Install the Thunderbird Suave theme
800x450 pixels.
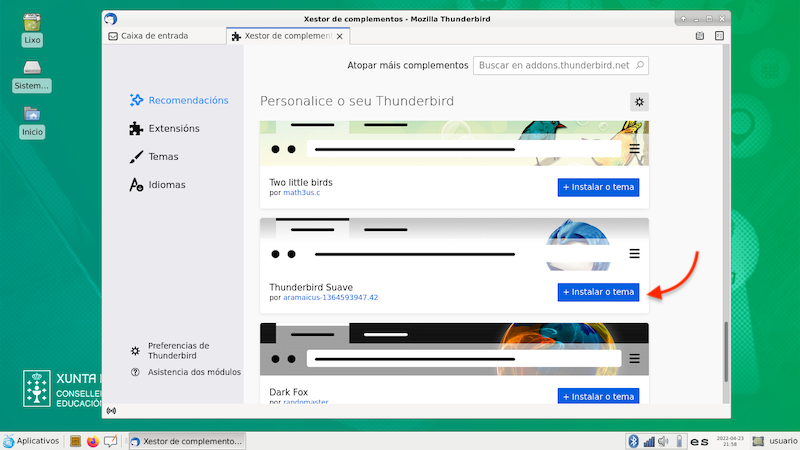(598, 292)
